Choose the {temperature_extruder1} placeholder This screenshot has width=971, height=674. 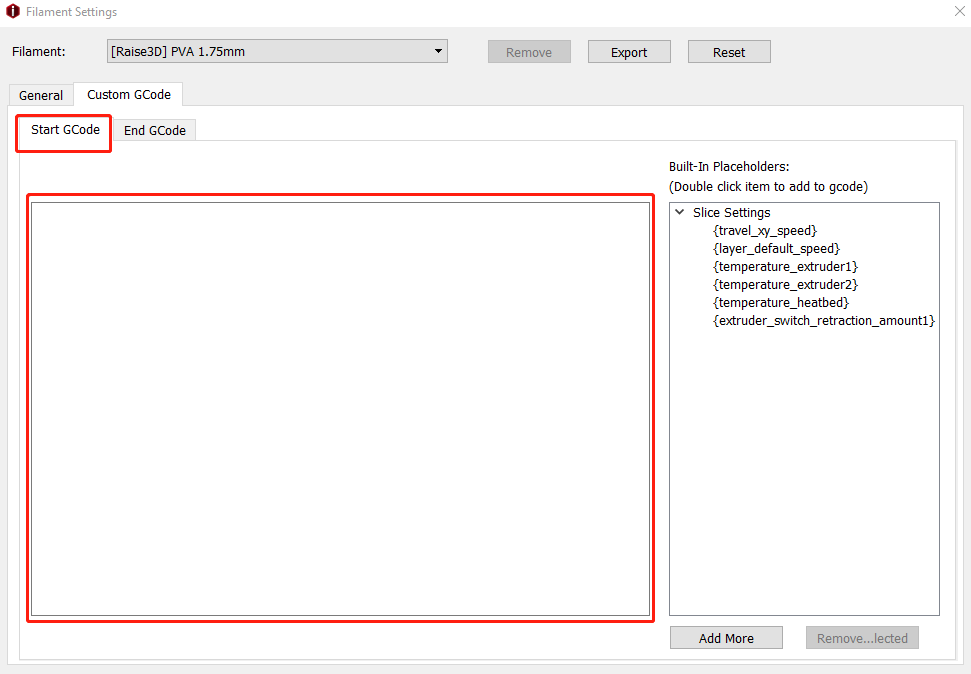pyautogui.click(x=785, y=266)
